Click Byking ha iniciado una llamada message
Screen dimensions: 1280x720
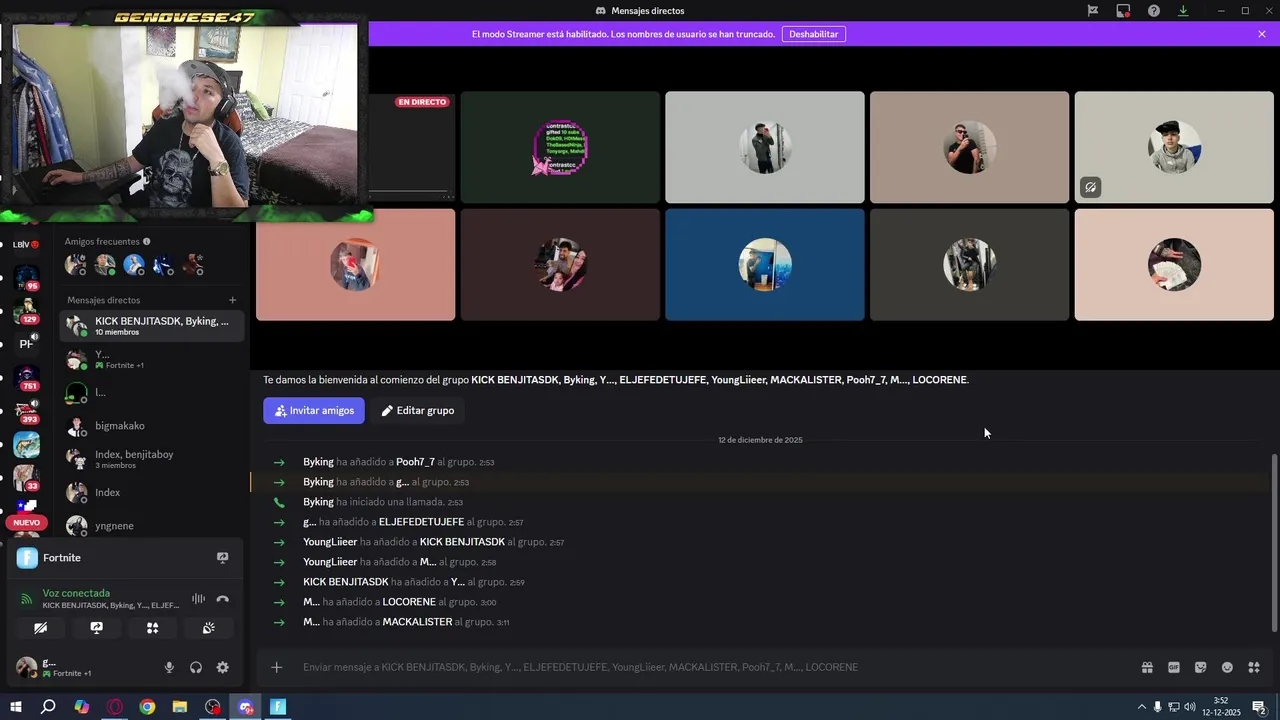click(x=383, y=502)
